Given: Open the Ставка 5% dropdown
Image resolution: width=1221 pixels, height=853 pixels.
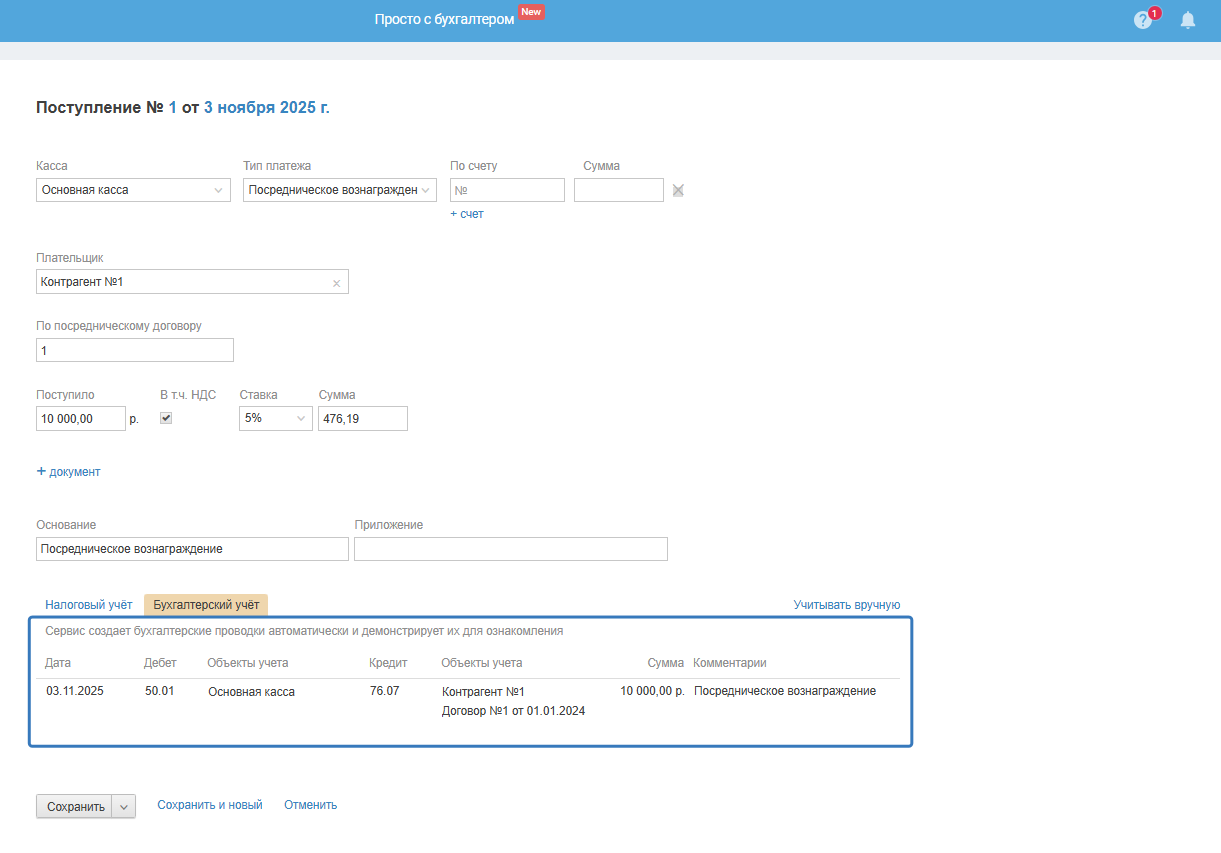Looking at the screenshot, I should click(276, 418).
